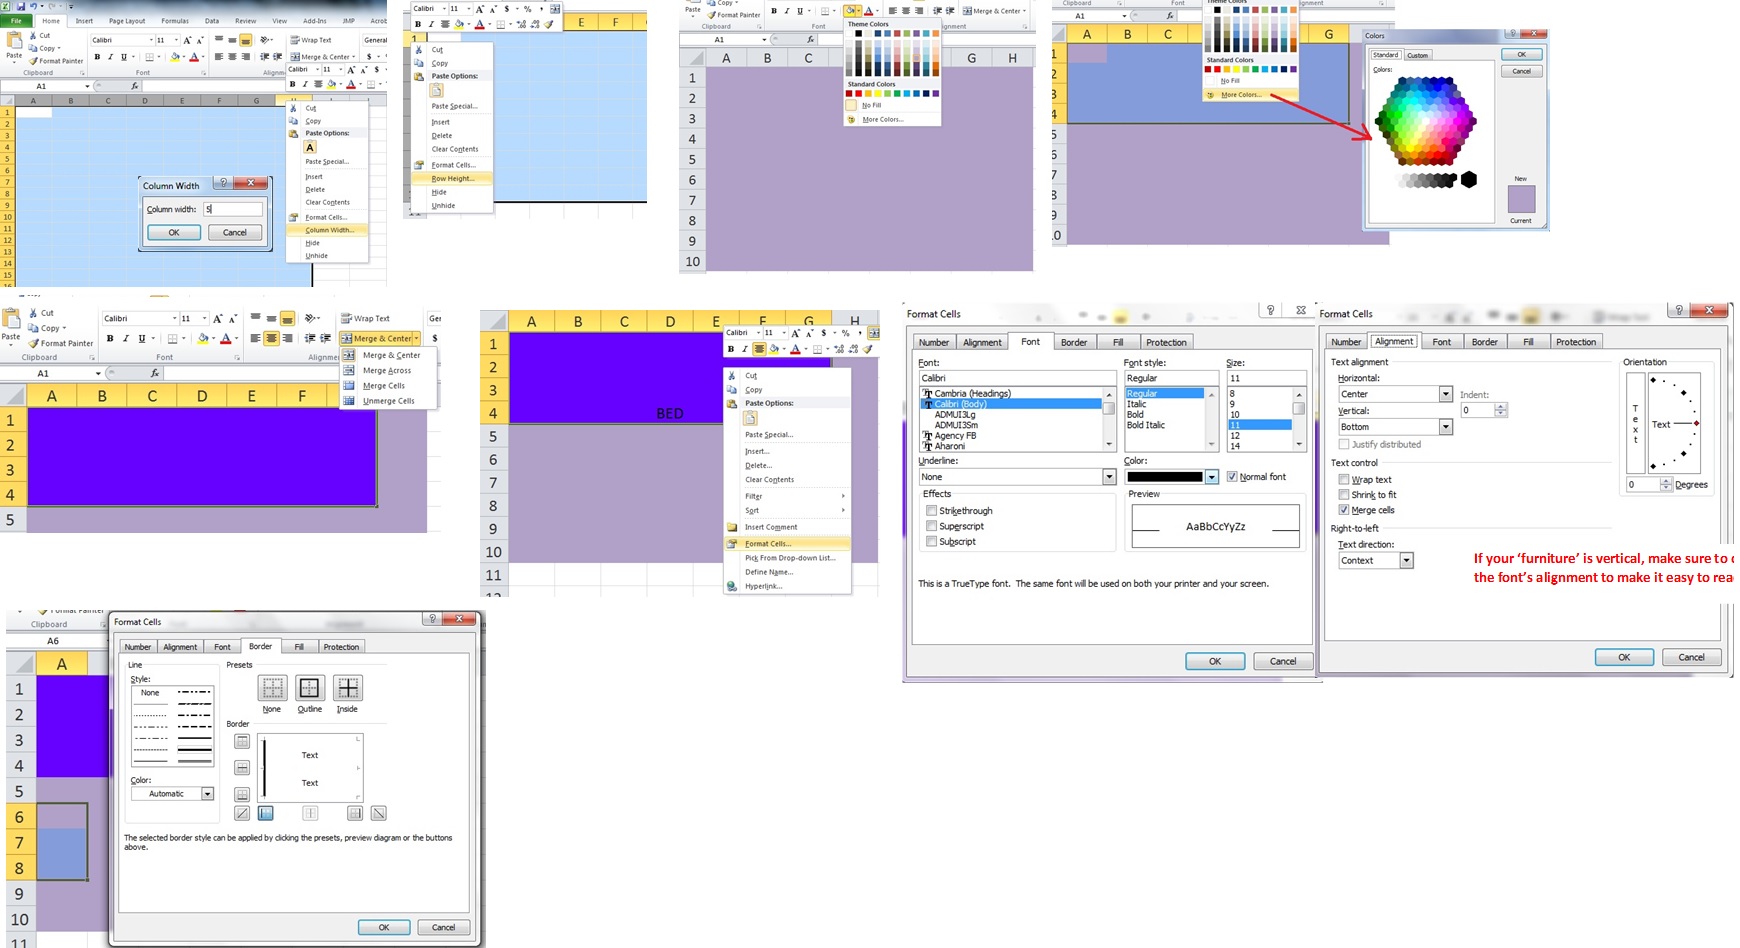This screenshot has width=1740, height=948.
Task: Click Save icon in the quick access toolbar
Action: click(20, 6)
